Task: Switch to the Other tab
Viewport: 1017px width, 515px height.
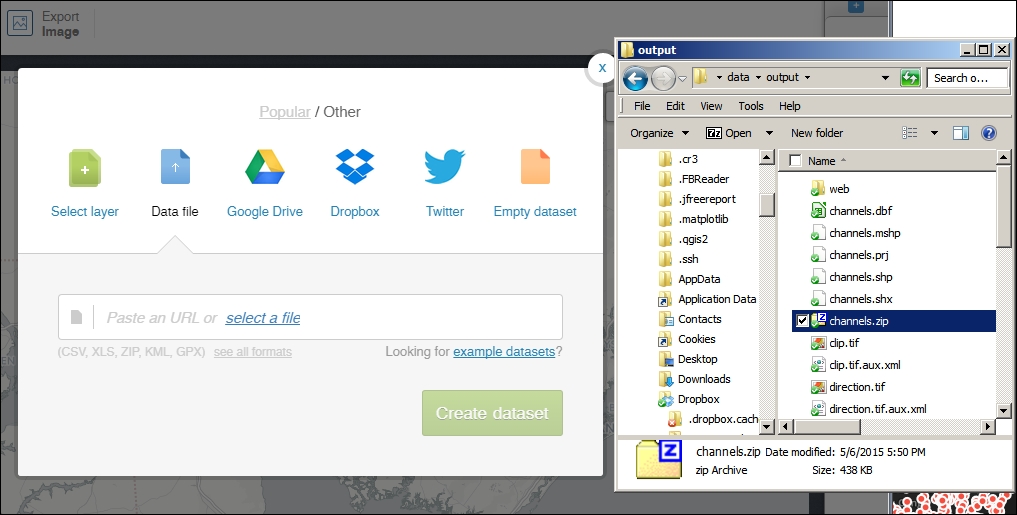Action: pos(342,112)
